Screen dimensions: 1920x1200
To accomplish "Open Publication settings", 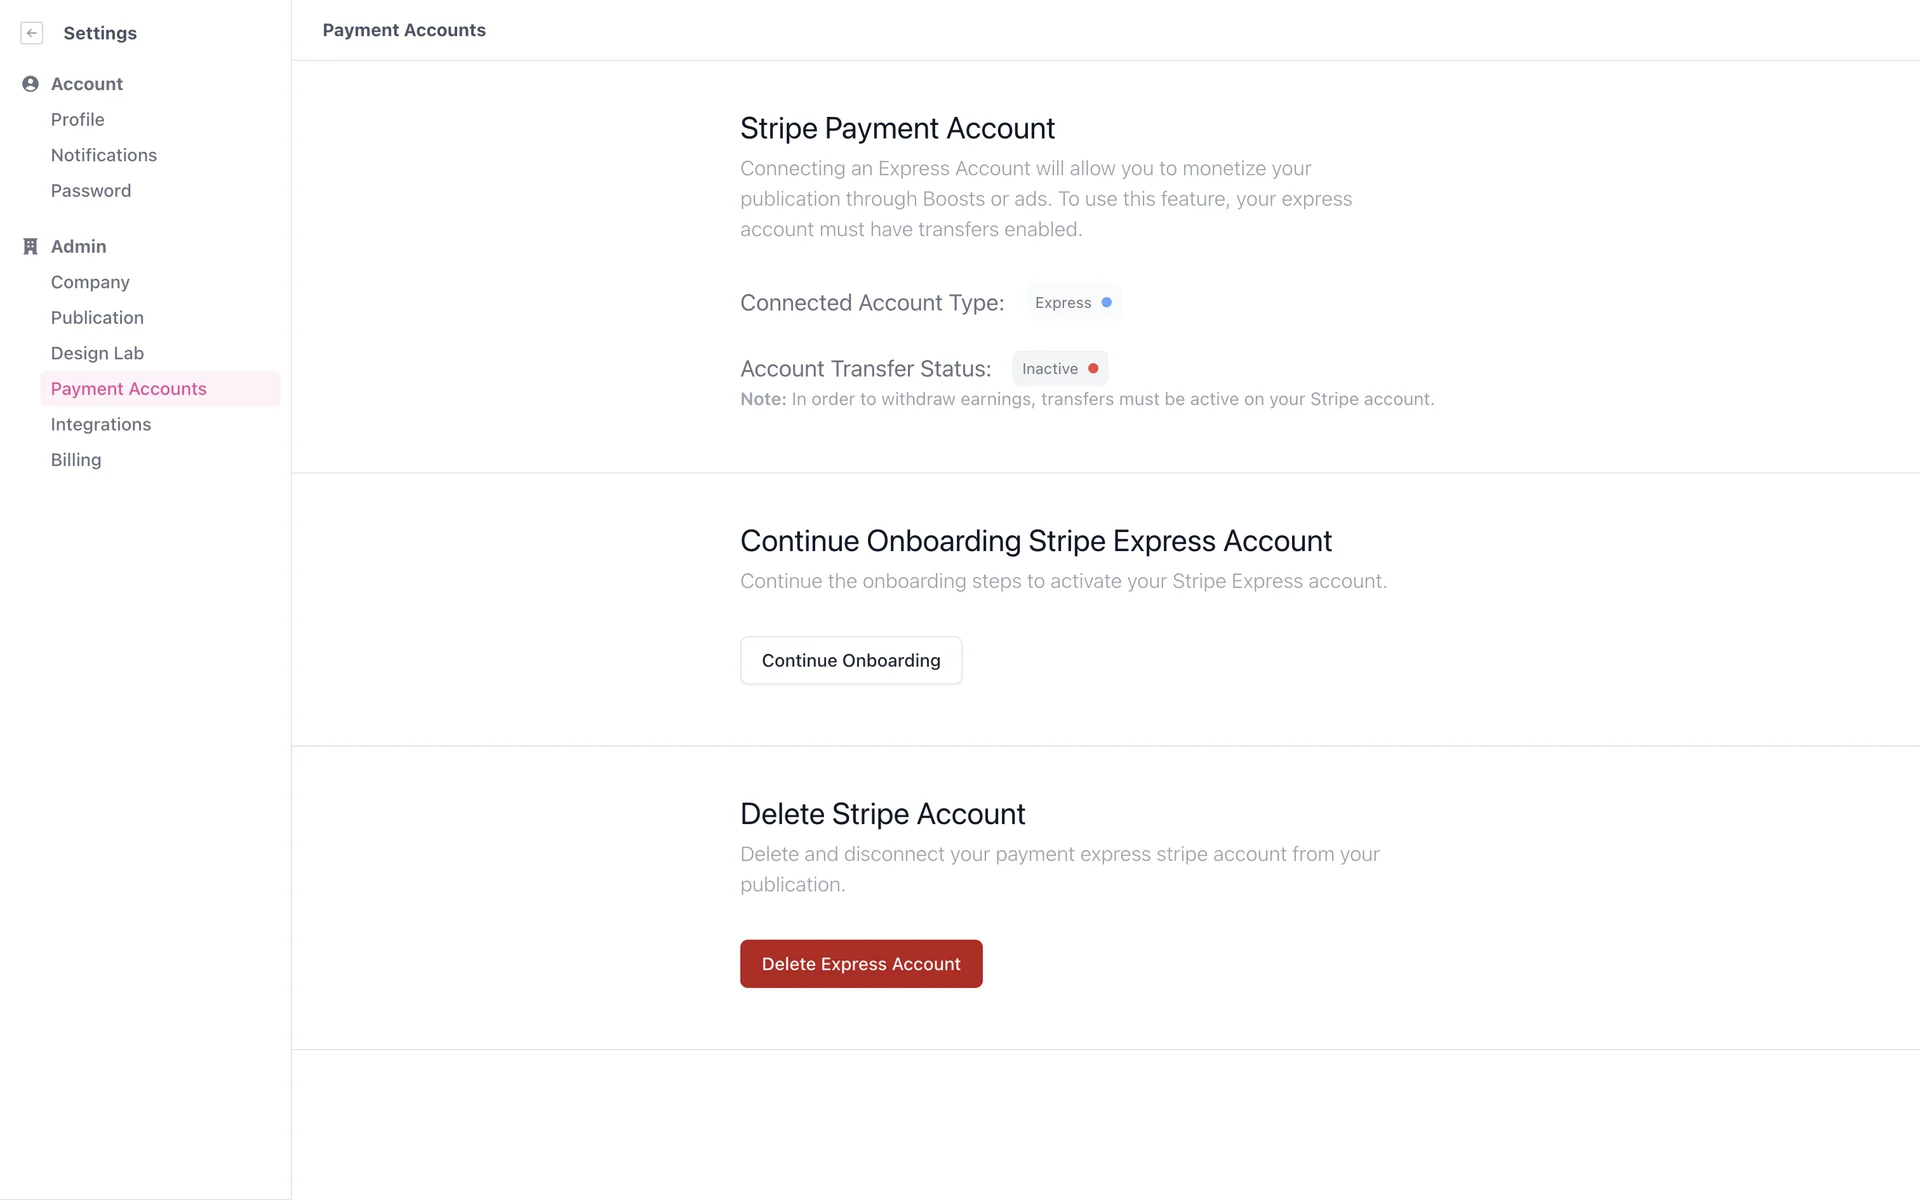I will tap(97, 318).
